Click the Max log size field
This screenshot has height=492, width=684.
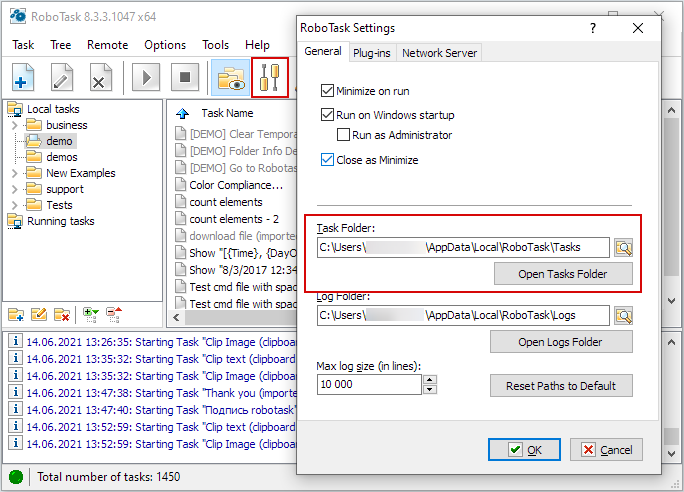click(x=369, y=384)
